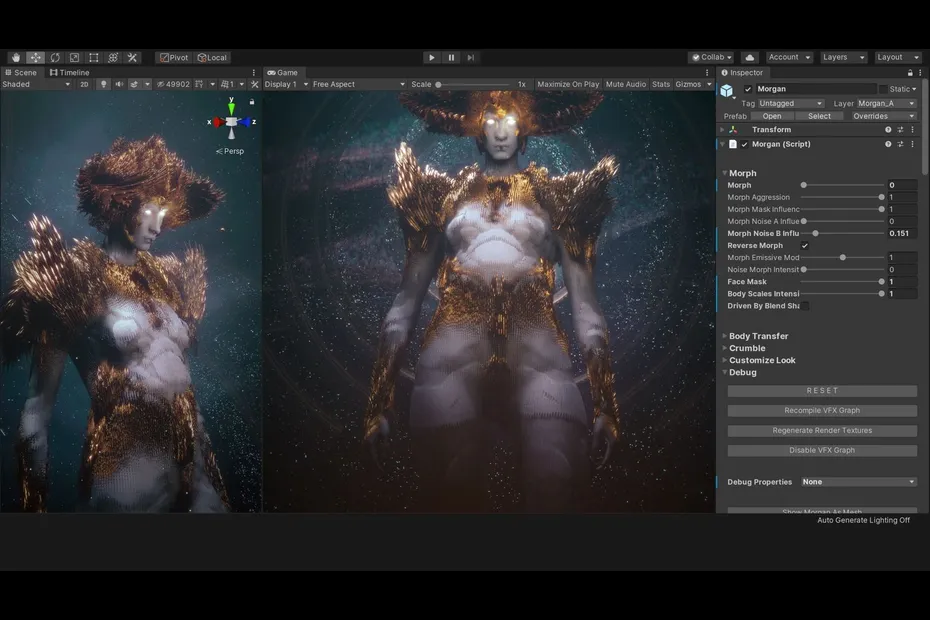Disable the Morgan Script component checkbox
The height and width of the screenshot is (620, 930).
(x=745, y=144)
